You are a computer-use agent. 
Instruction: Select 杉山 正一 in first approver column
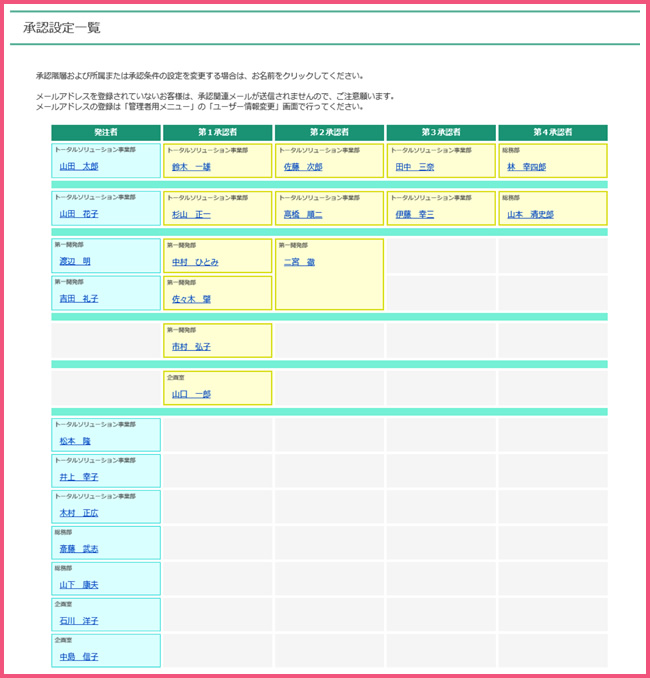(191, 214)
